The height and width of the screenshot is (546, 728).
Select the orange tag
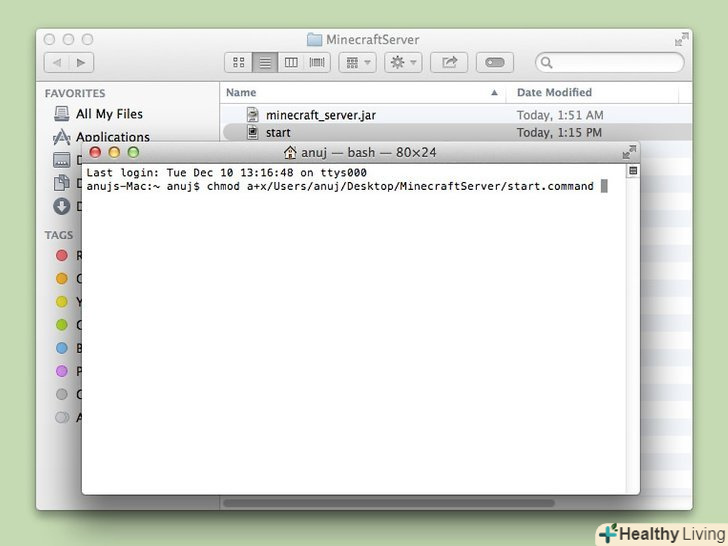[x=62, y=279]
